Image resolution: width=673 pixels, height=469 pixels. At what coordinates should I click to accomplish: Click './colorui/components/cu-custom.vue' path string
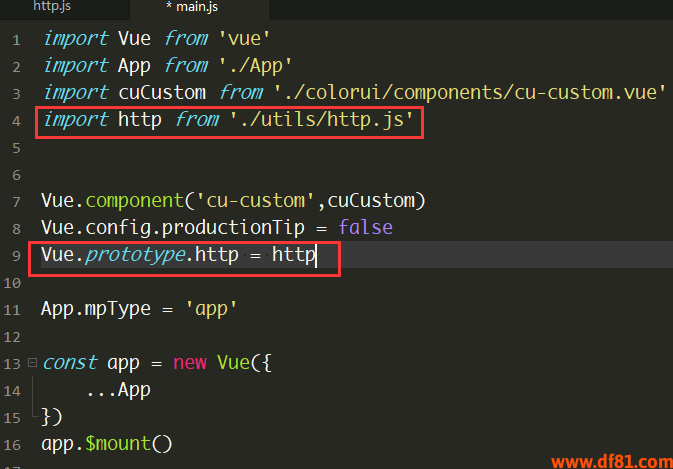(x=470, y=93)
